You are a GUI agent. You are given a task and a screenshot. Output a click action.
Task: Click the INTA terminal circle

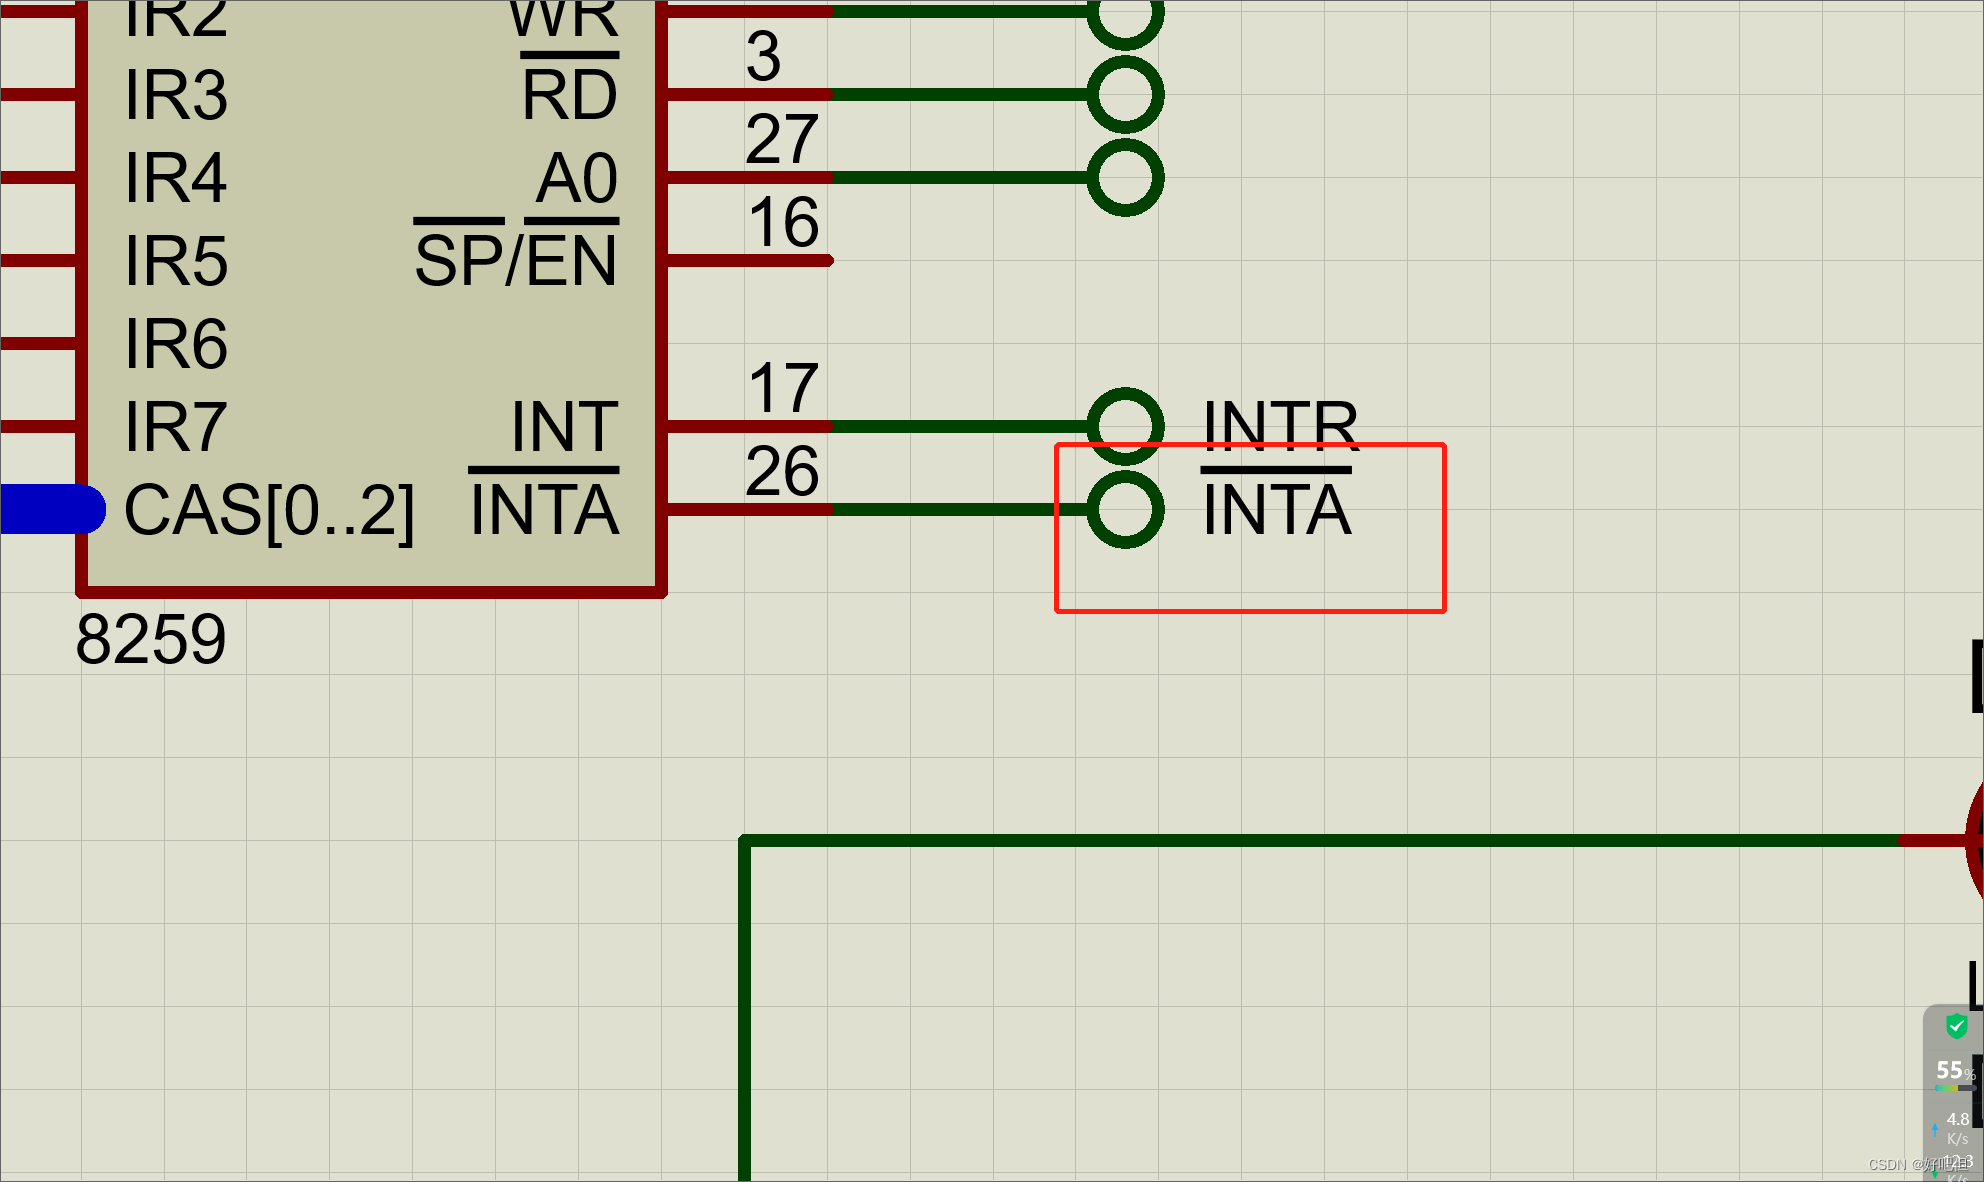[1125, 510]
